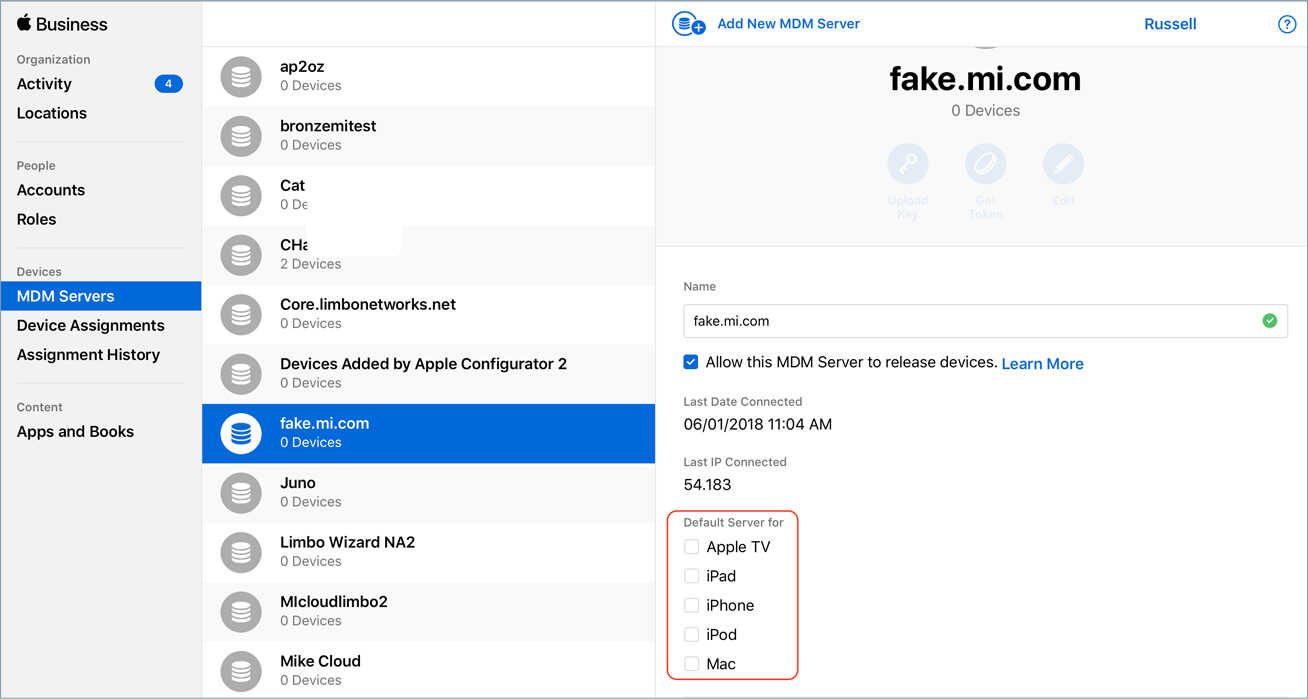This screenshot has width=1308, height=699.
Task: Click the server icon beside Cat
Action: point(241,195)
